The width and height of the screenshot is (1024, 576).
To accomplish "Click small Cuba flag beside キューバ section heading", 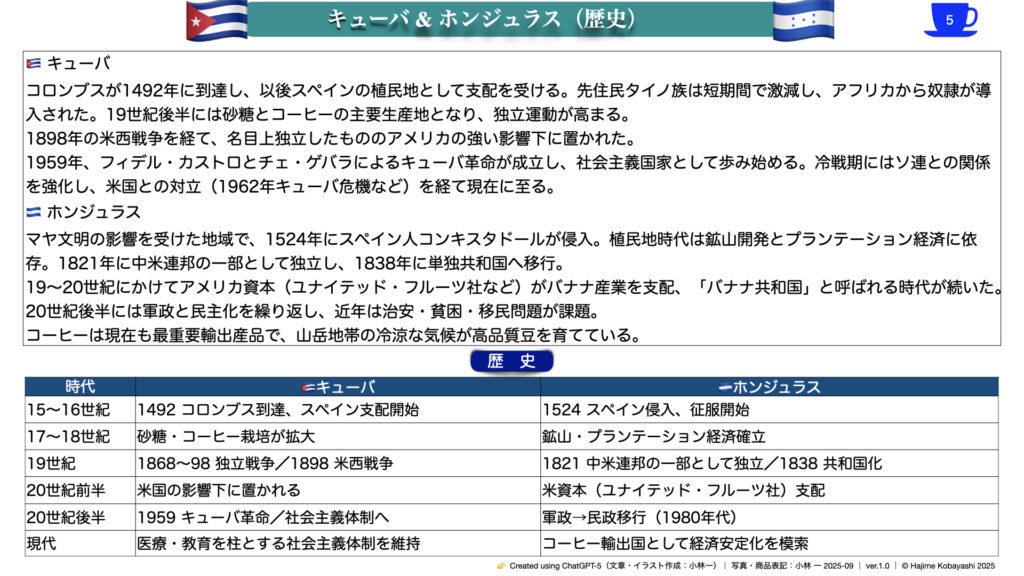I will pos(33,64).
